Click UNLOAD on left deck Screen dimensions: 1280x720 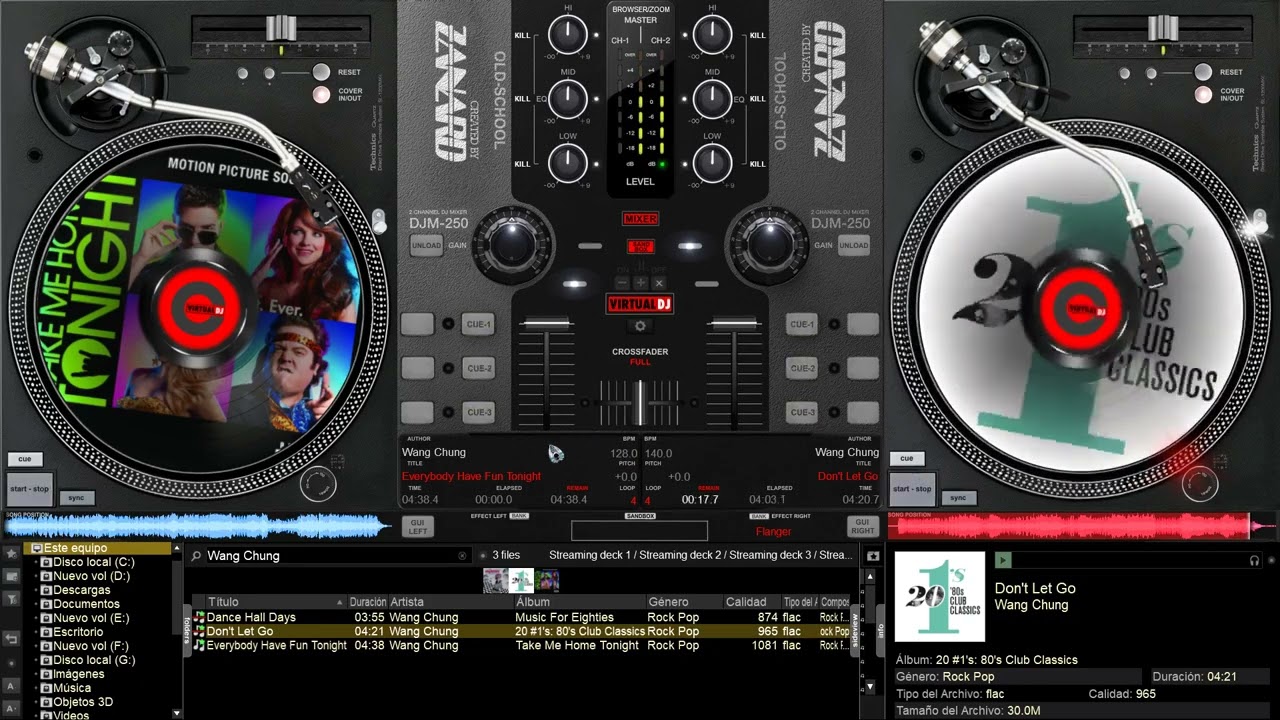pos(426,245)
